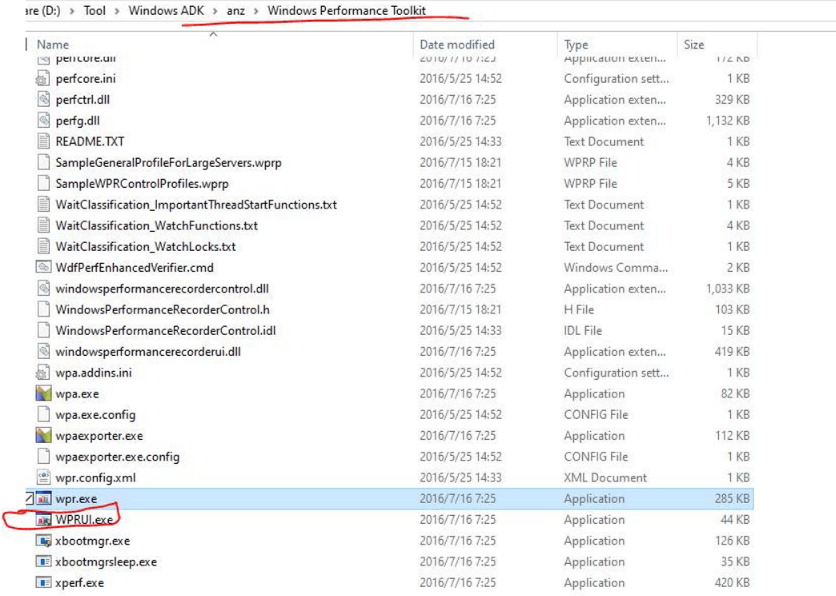Select the WdfPerfEnhancedVerifier.cmd file name
836x596 pixels.
(134, 268)
